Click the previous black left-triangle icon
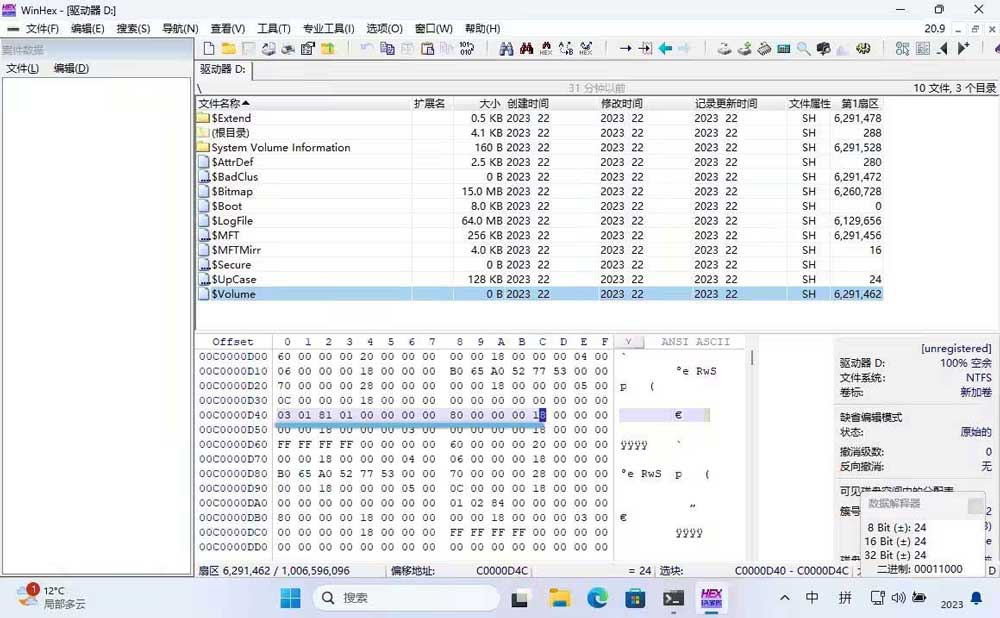The width and height of the screenshot is (1000, 618). pos(943,48)
